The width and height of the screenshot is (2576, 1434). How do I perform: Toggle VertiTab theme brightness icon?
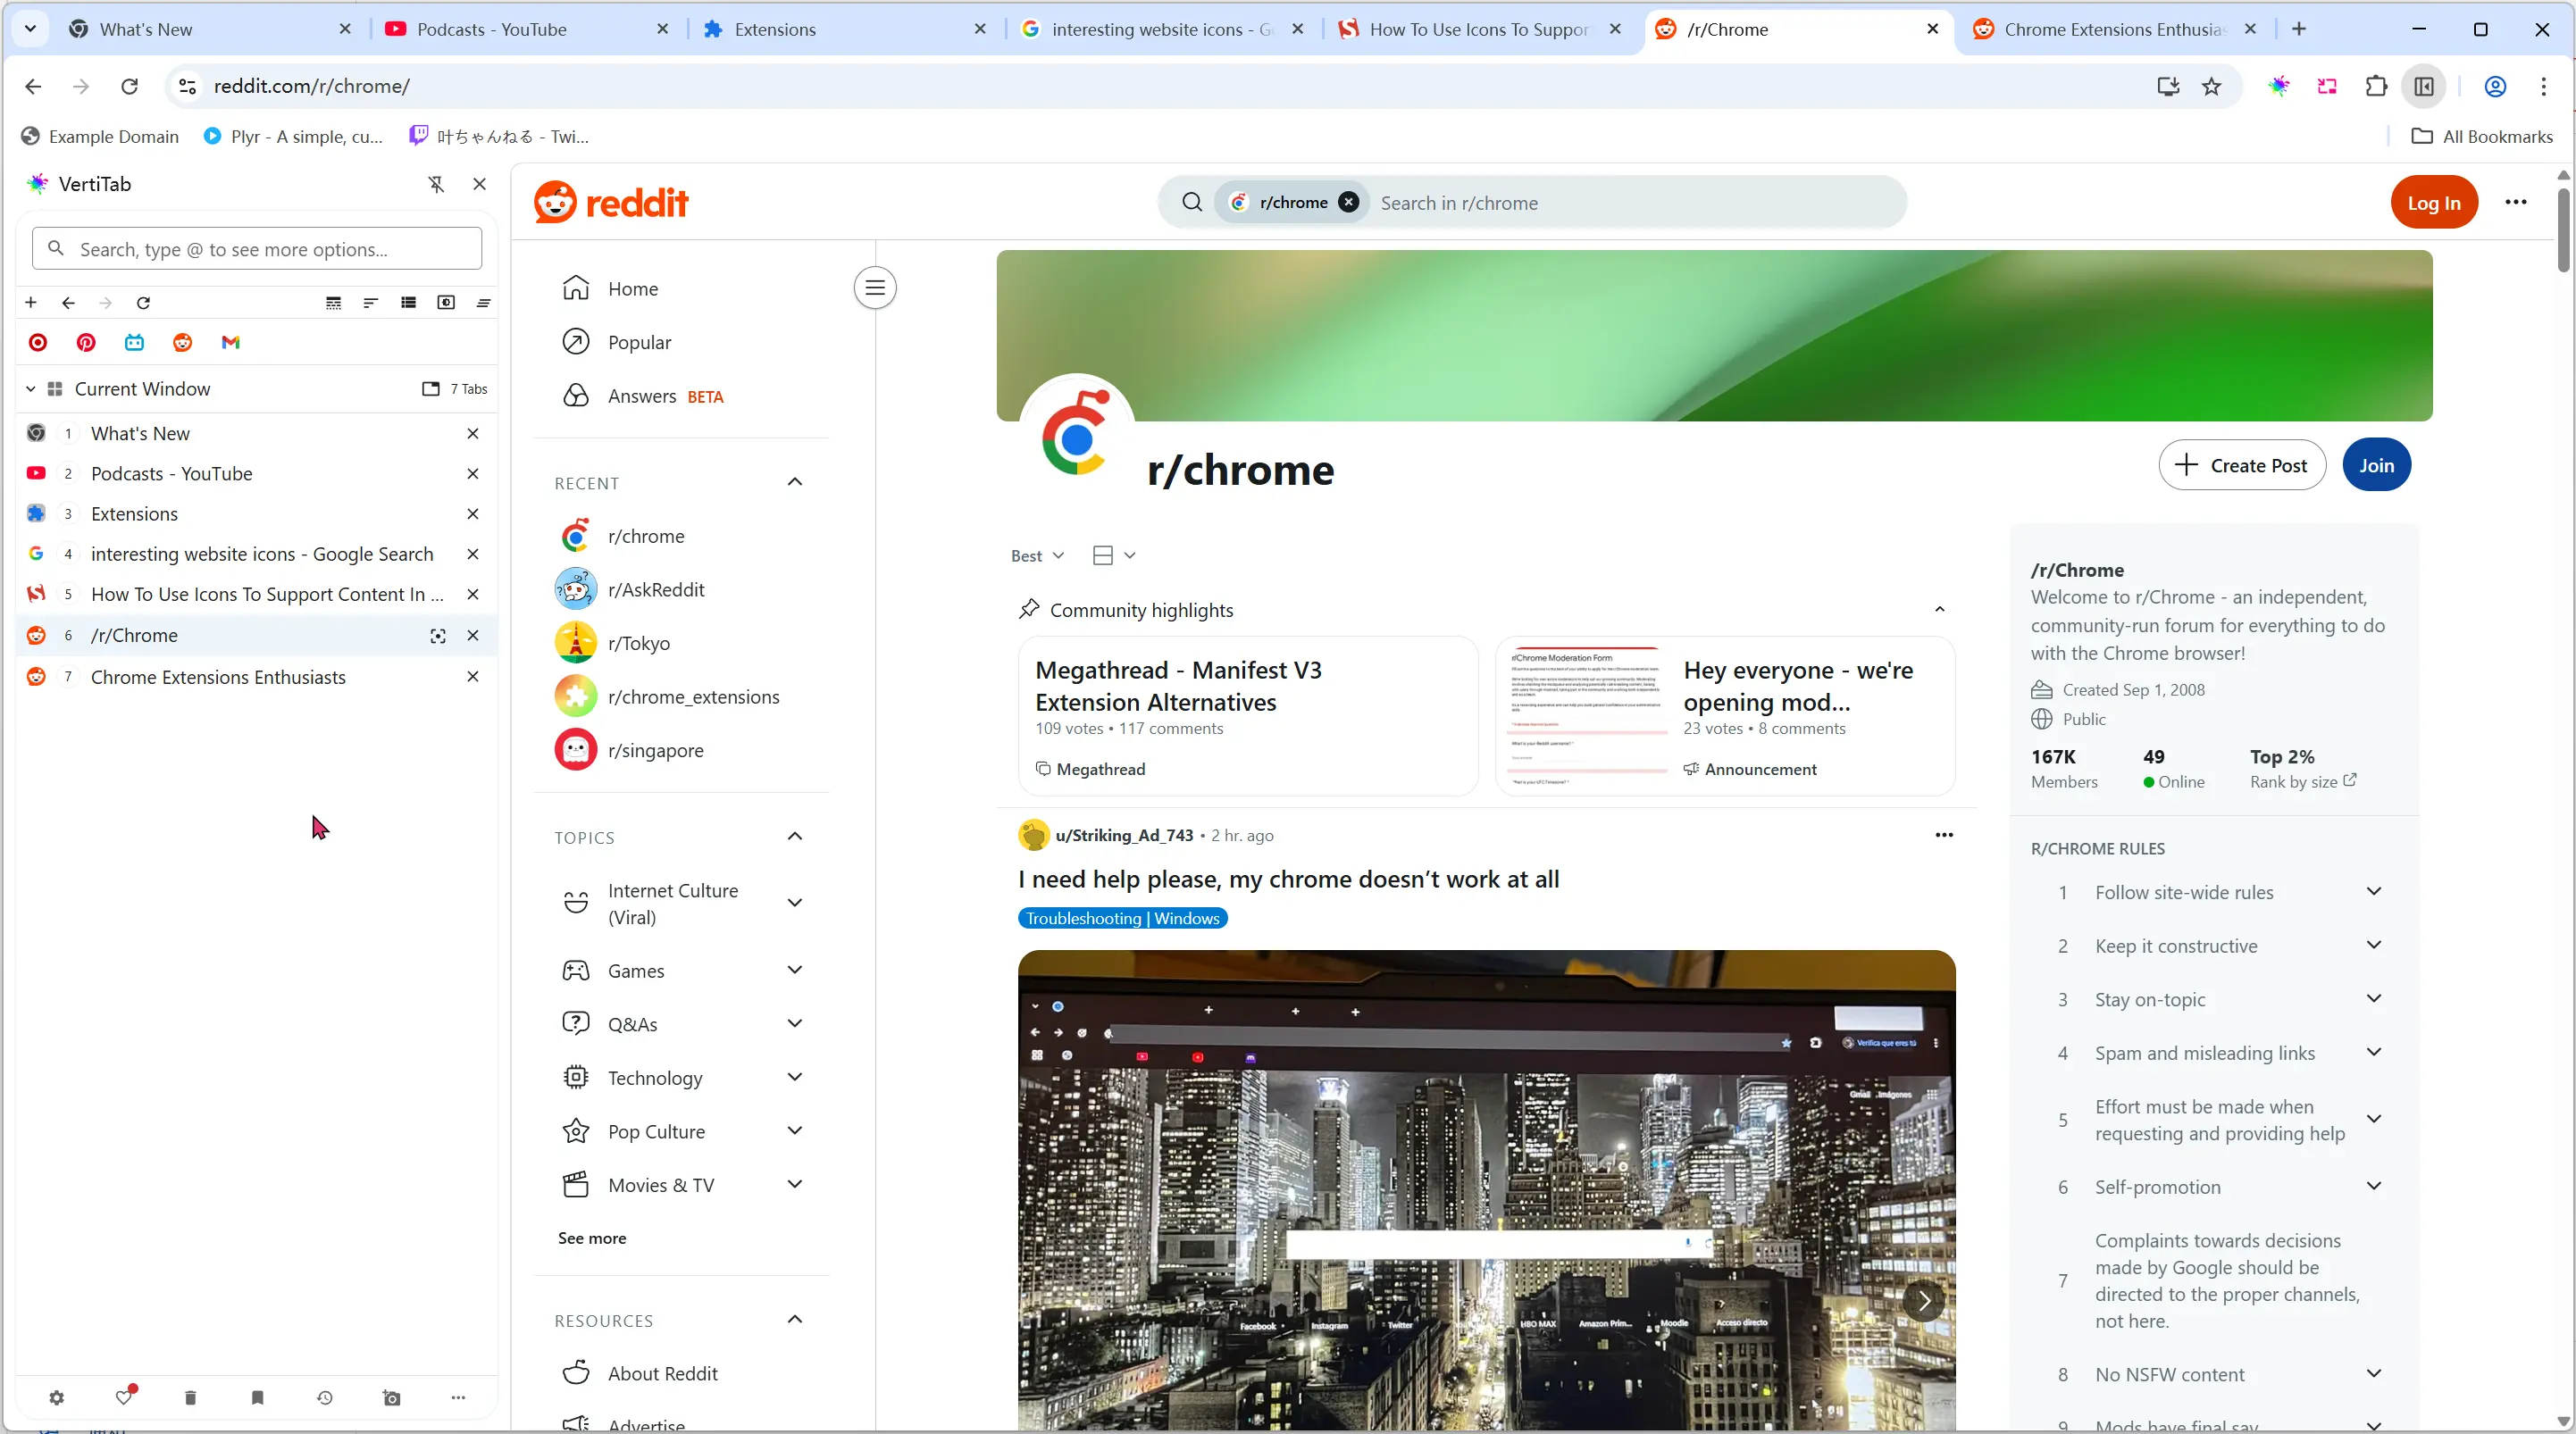[446, 302]
